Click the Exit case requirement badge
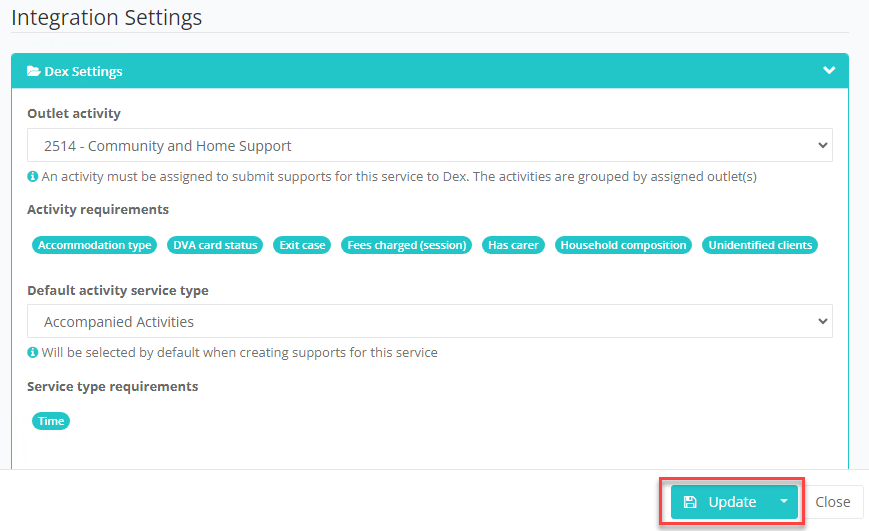 tap(302, 245)
